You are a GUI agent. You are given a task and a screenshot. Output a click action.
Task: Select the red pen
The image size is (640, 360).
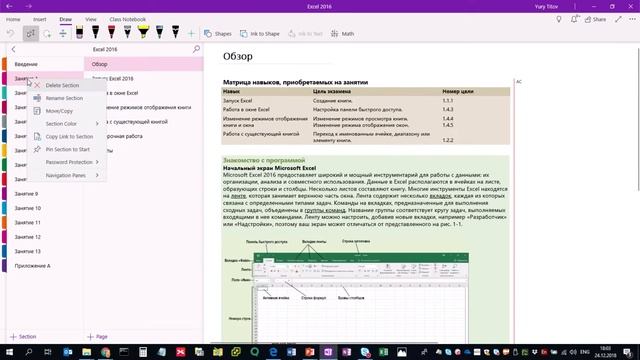click(x=111, y=32)
